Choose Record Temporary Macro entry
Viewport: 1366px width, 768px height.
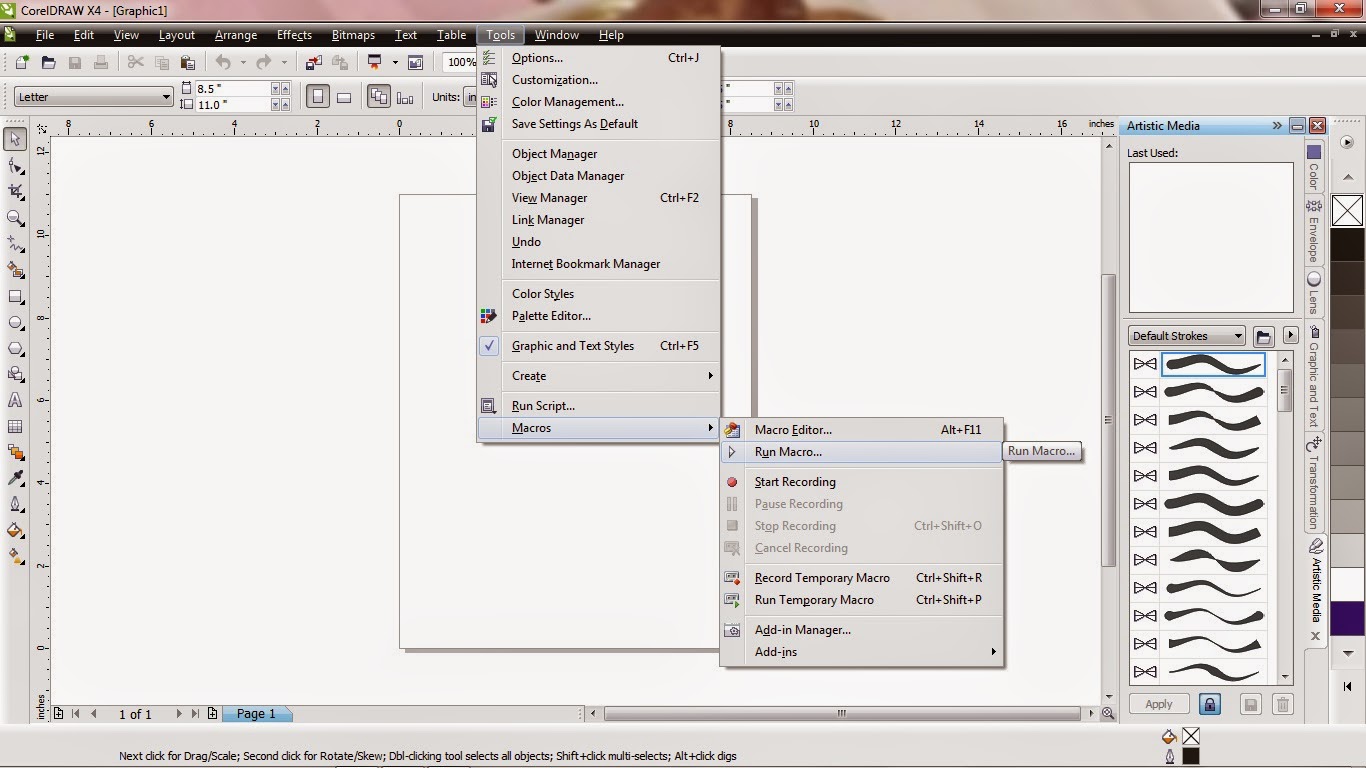pos(862,578)
